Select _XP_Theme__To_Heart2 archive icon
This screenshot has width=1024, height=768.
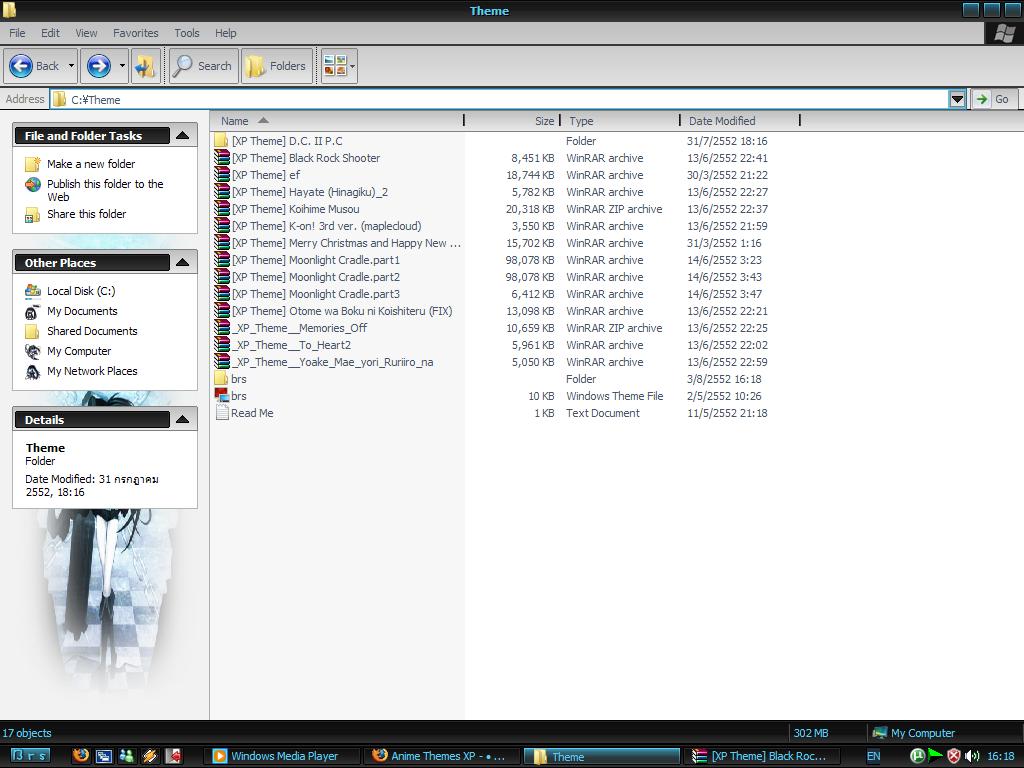coord(221,344)
